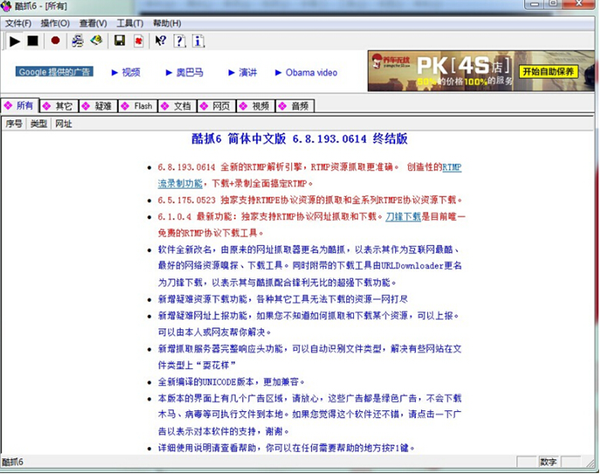
Task: Click the heading 酷抓6 简体中文版 6.8.193.0614 终结版
Action: (x=300, y=139)
